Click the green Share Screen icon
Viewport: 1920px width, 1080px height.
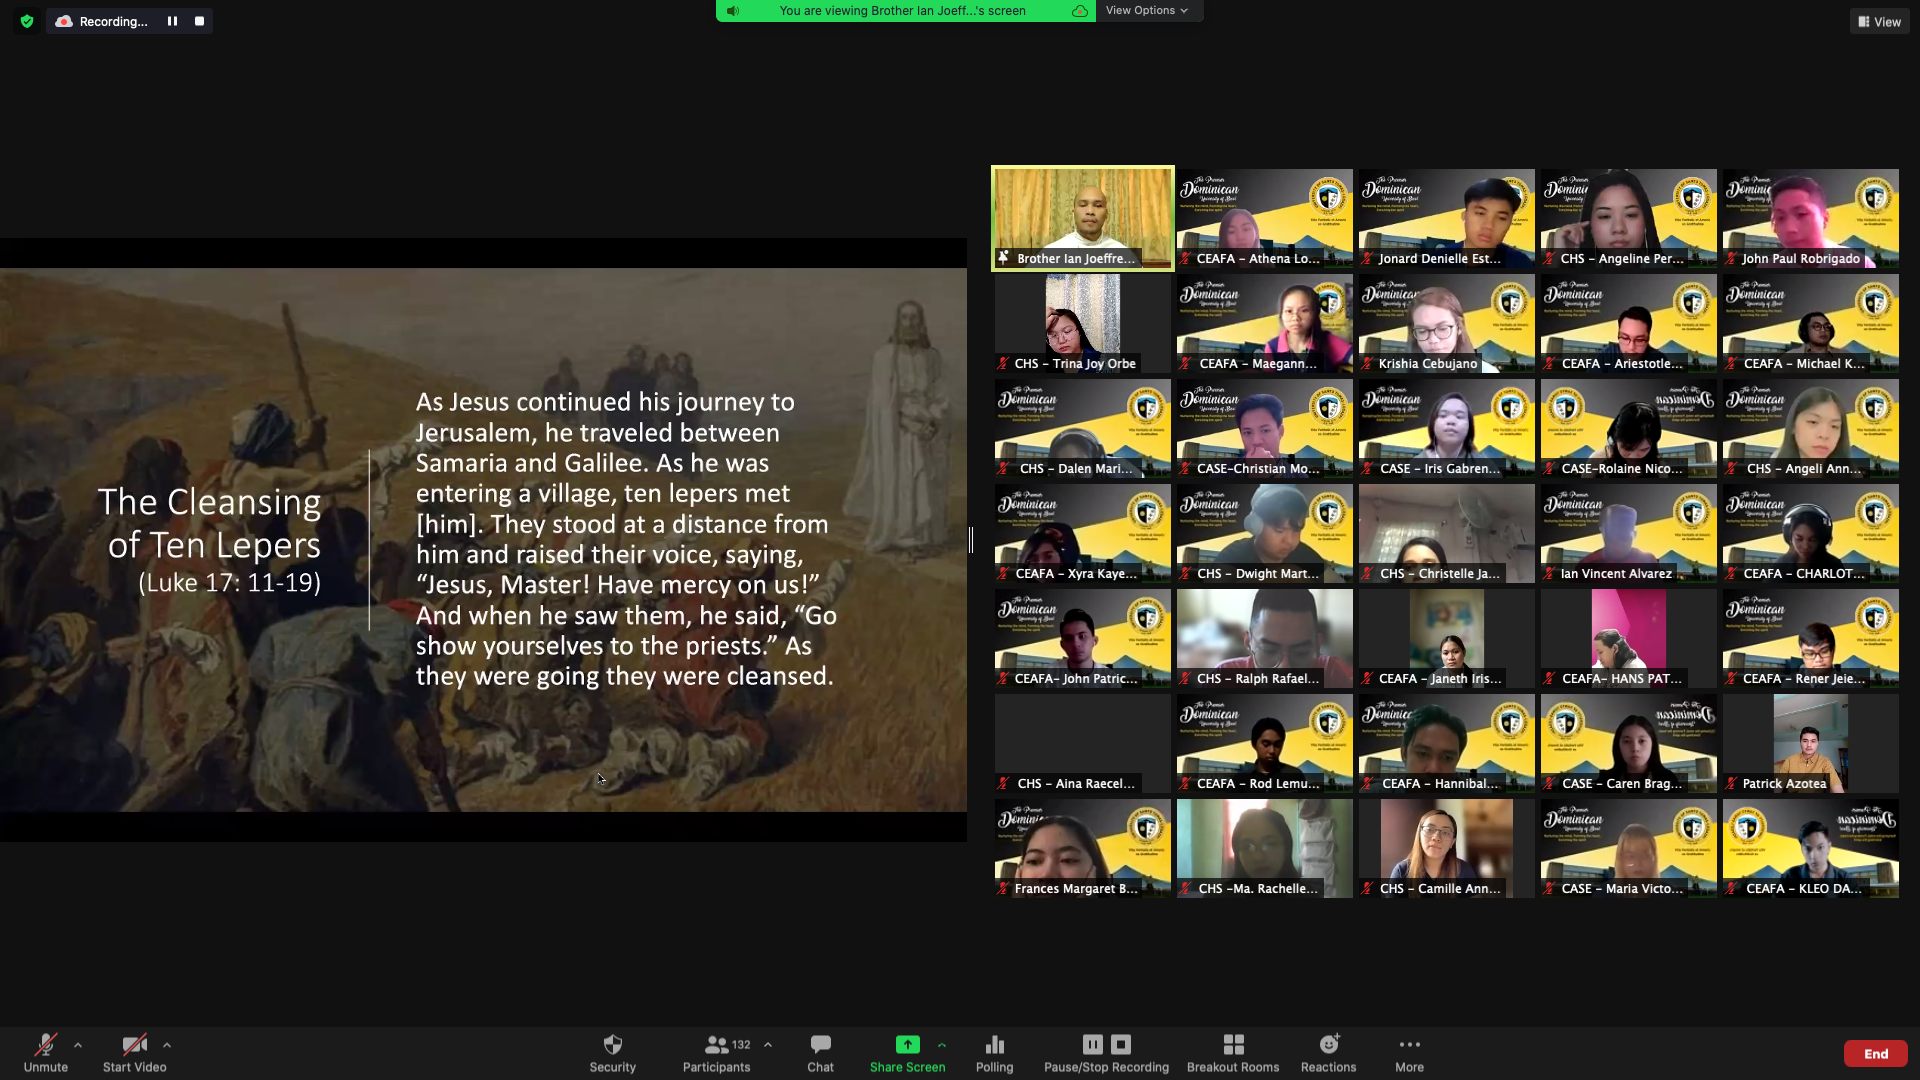[x=907, y=1045]
